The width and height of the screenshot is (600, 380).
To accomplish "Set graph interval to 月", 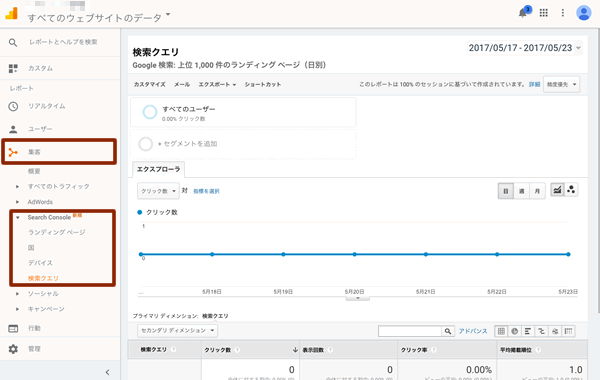I will coord(537,191).
